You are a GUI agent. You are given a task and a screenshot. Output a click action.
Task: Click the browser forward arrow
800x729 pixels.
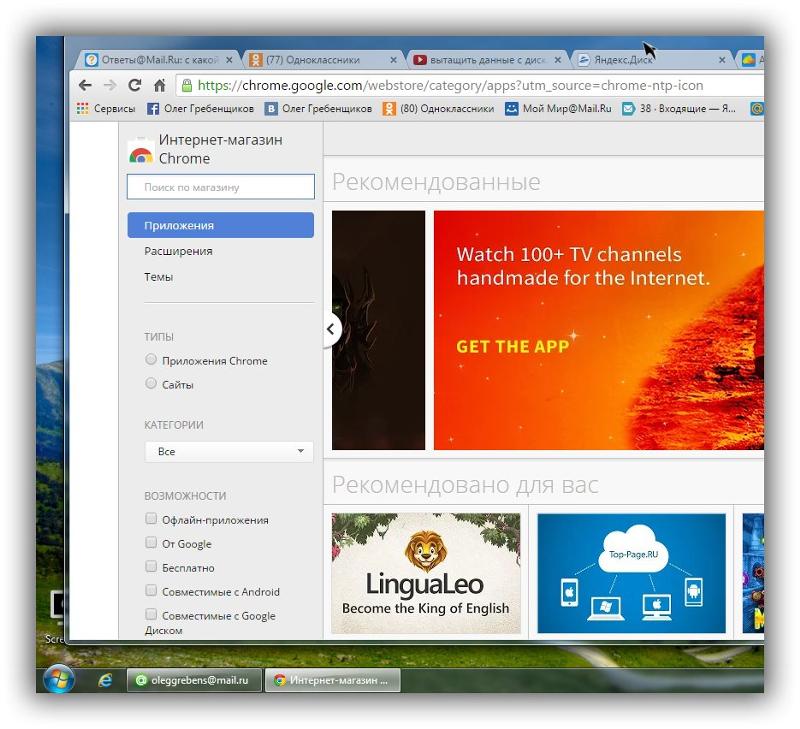(x=110, y=85)
